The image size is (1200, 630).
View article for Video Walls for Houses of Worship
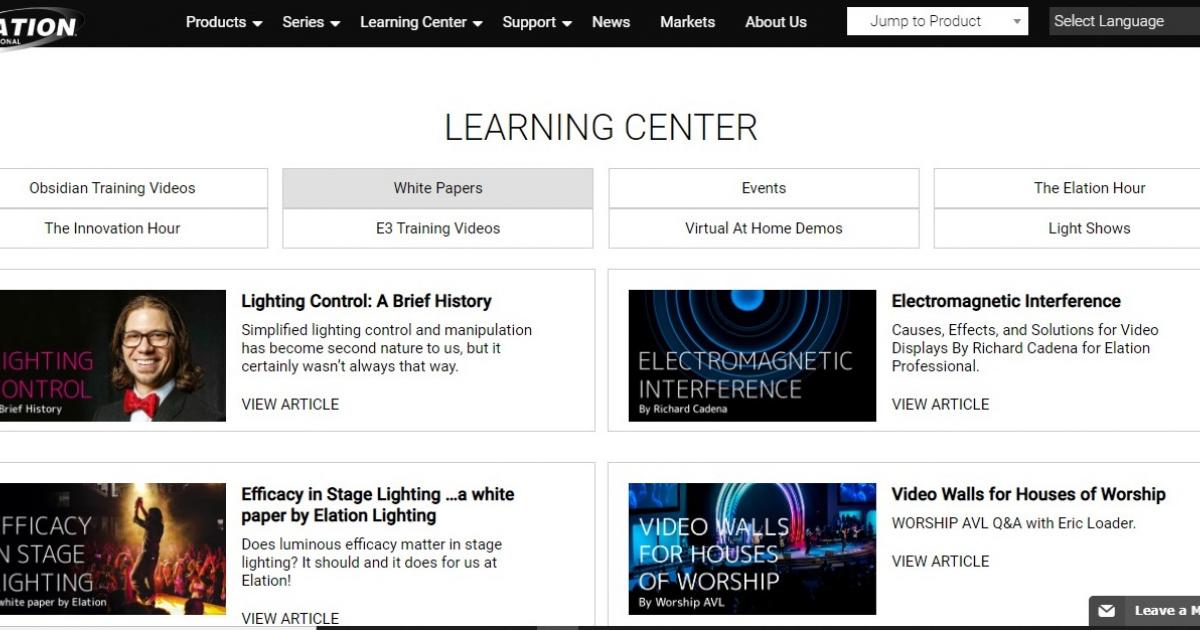pyautogui.click(x=940, y=561)
